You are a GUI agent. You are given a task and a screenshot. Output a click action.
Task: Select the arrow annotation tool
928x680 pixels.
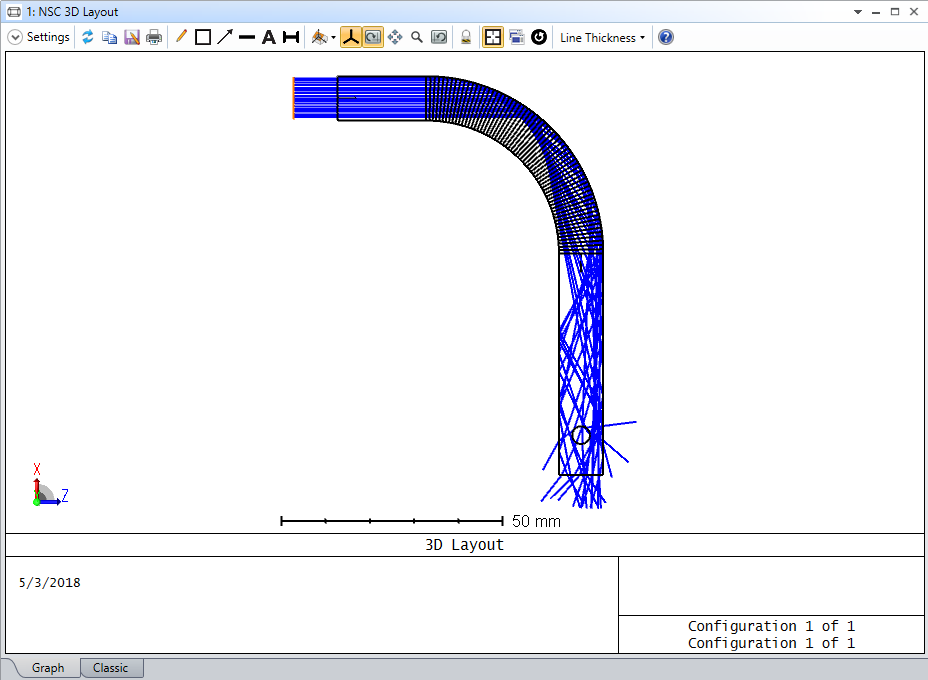click(x=225, y=37)
